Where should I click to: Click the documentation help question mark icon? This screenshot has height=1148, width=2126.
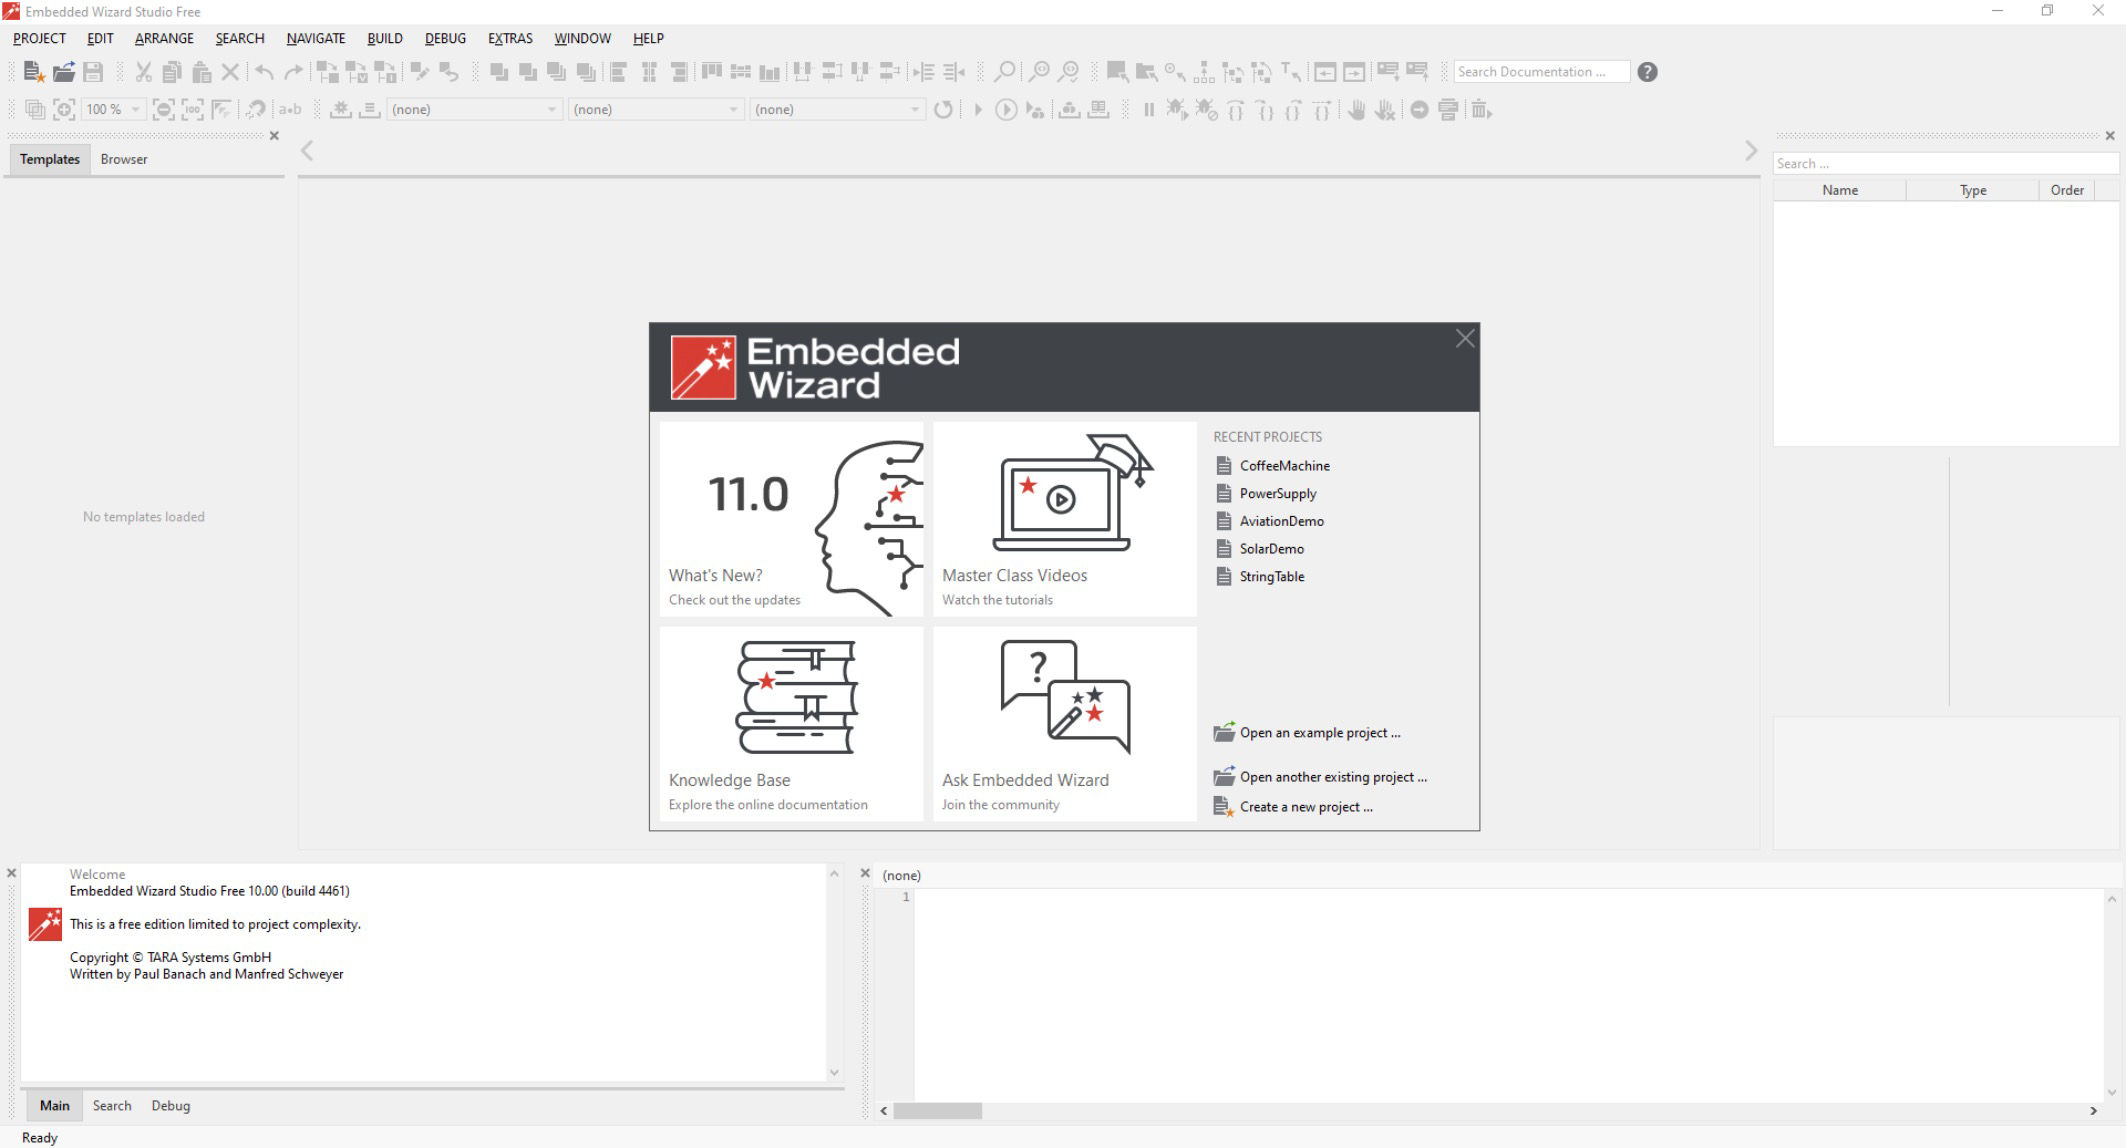coord(1647,72)
